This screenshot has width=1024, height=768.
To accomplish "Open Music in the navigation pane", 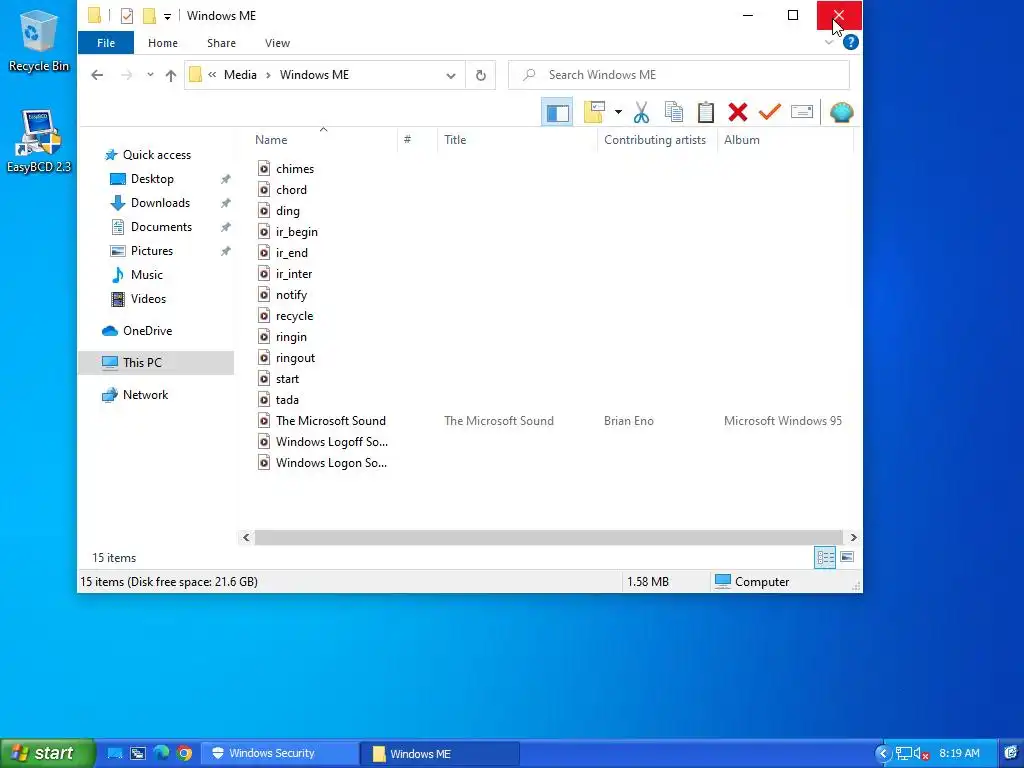I will 146,275.
